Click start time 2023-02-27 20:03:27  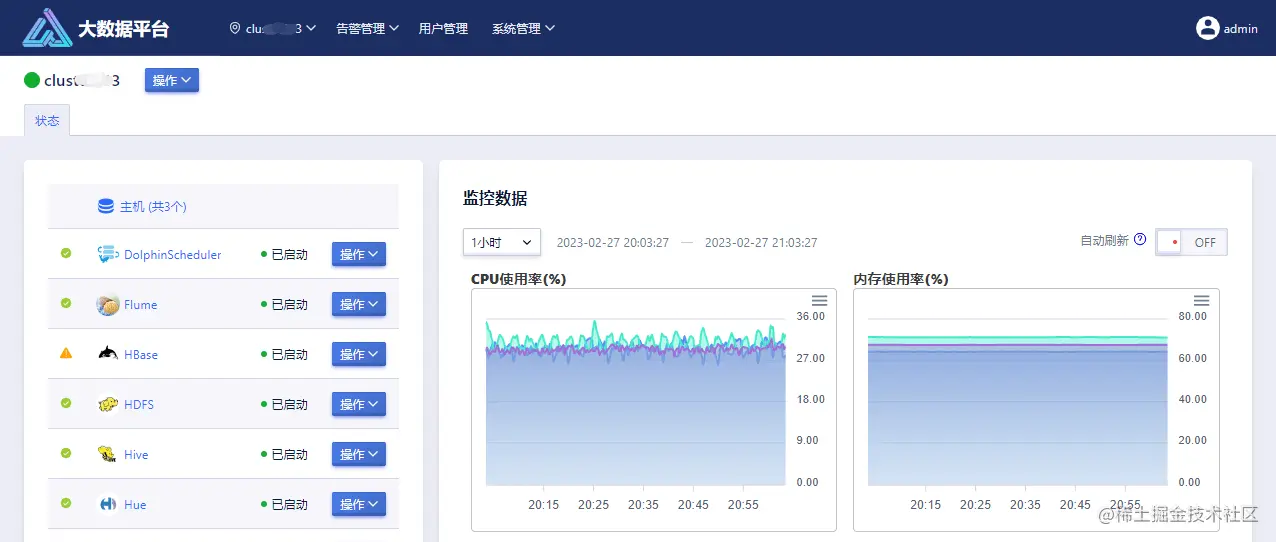point(613,242)
